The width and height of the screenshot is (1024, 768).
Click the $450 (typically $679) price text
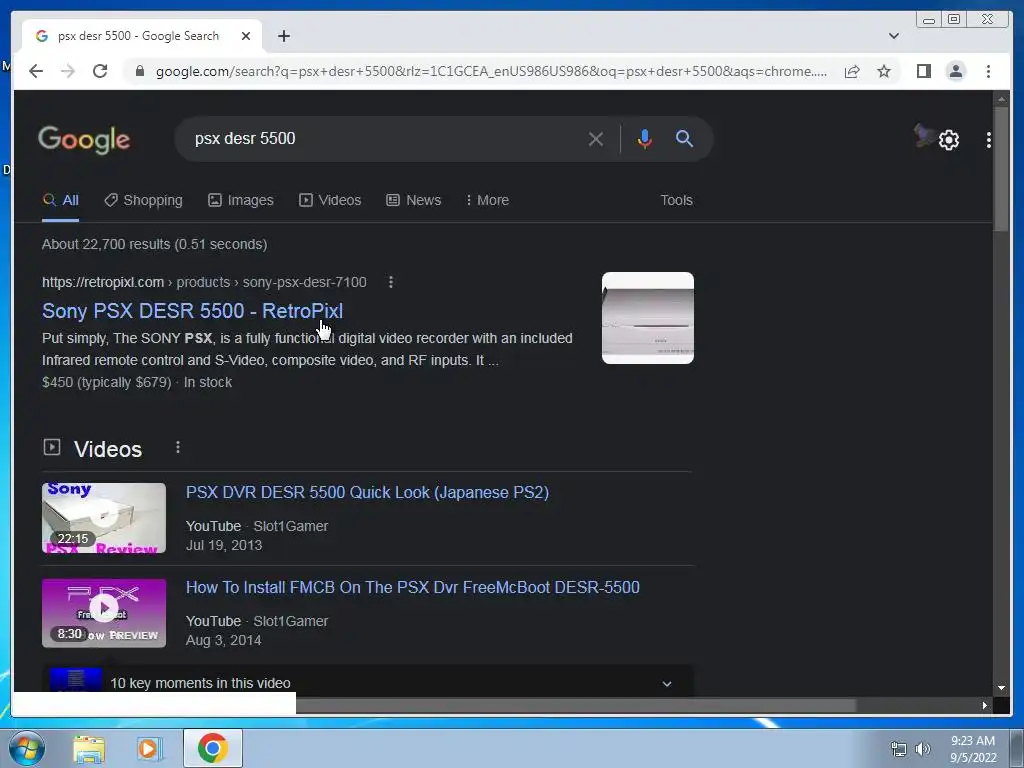(106, 382)
